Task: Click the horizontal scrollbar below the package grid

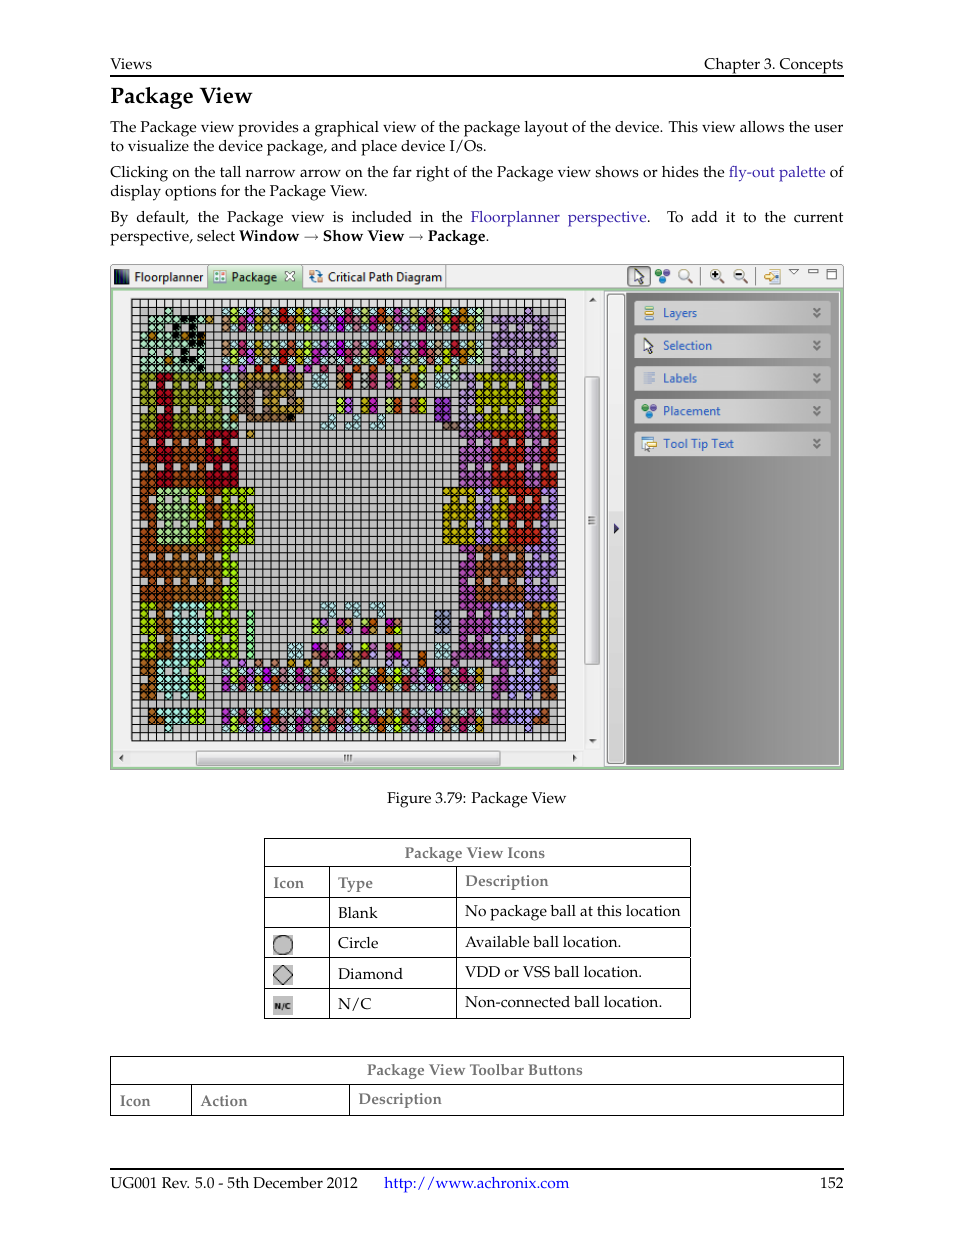Action: pos(348,758)
